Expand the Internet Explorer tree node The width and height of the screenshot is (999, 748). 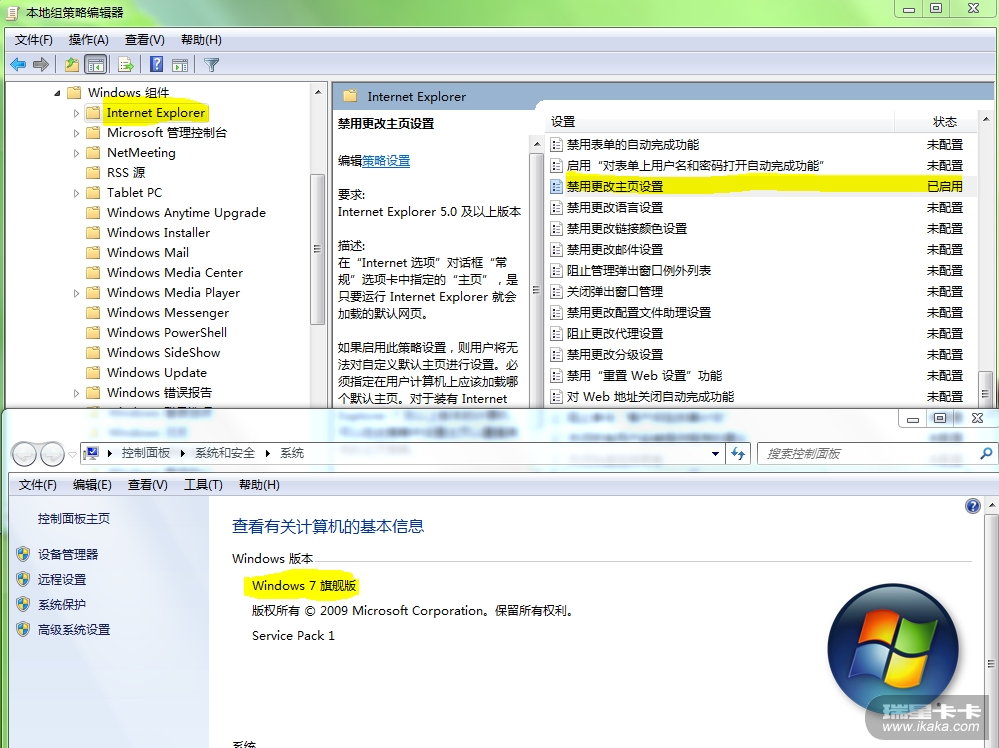(x=76, y=113)
